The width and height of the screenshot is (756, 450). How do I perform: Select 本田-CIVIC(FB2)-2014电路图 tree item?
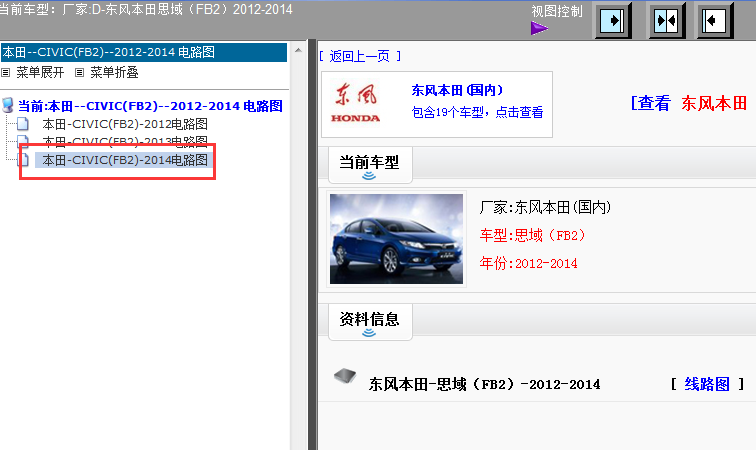click(x=125, y=160)
